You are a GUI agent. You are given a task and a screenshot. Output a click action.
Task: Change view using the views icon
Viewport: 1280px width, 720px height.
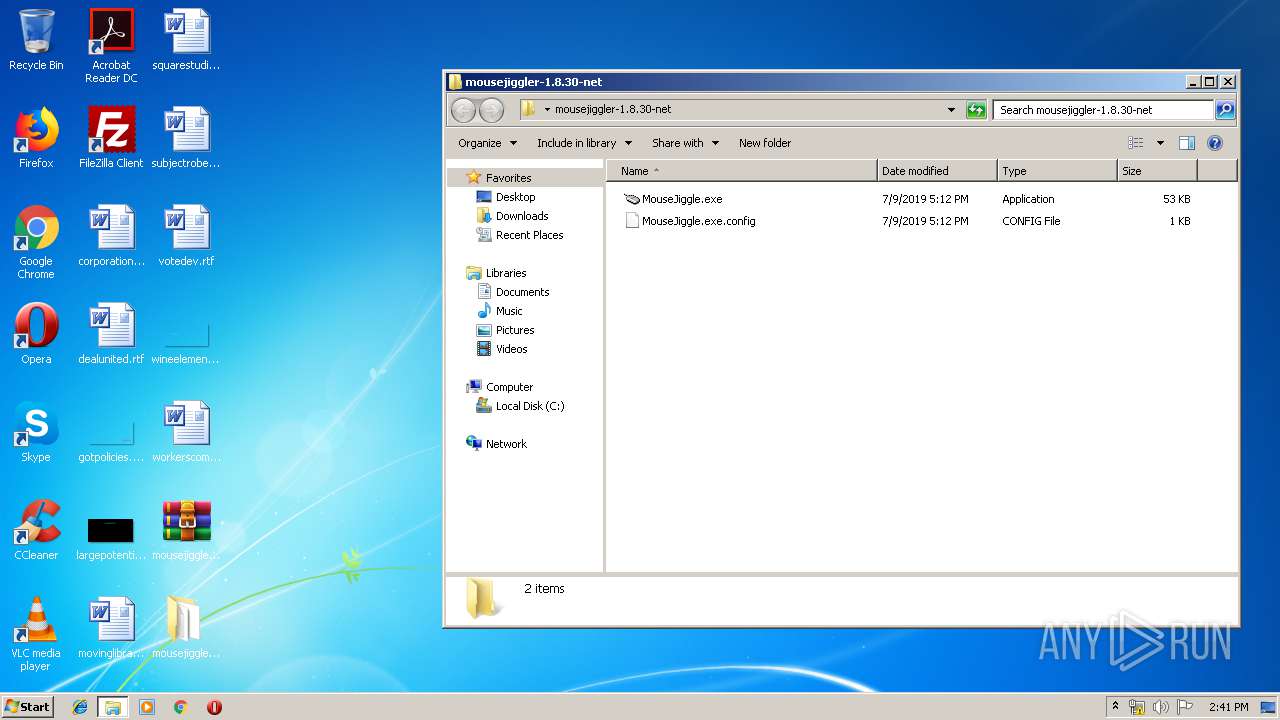(1136, 143)
